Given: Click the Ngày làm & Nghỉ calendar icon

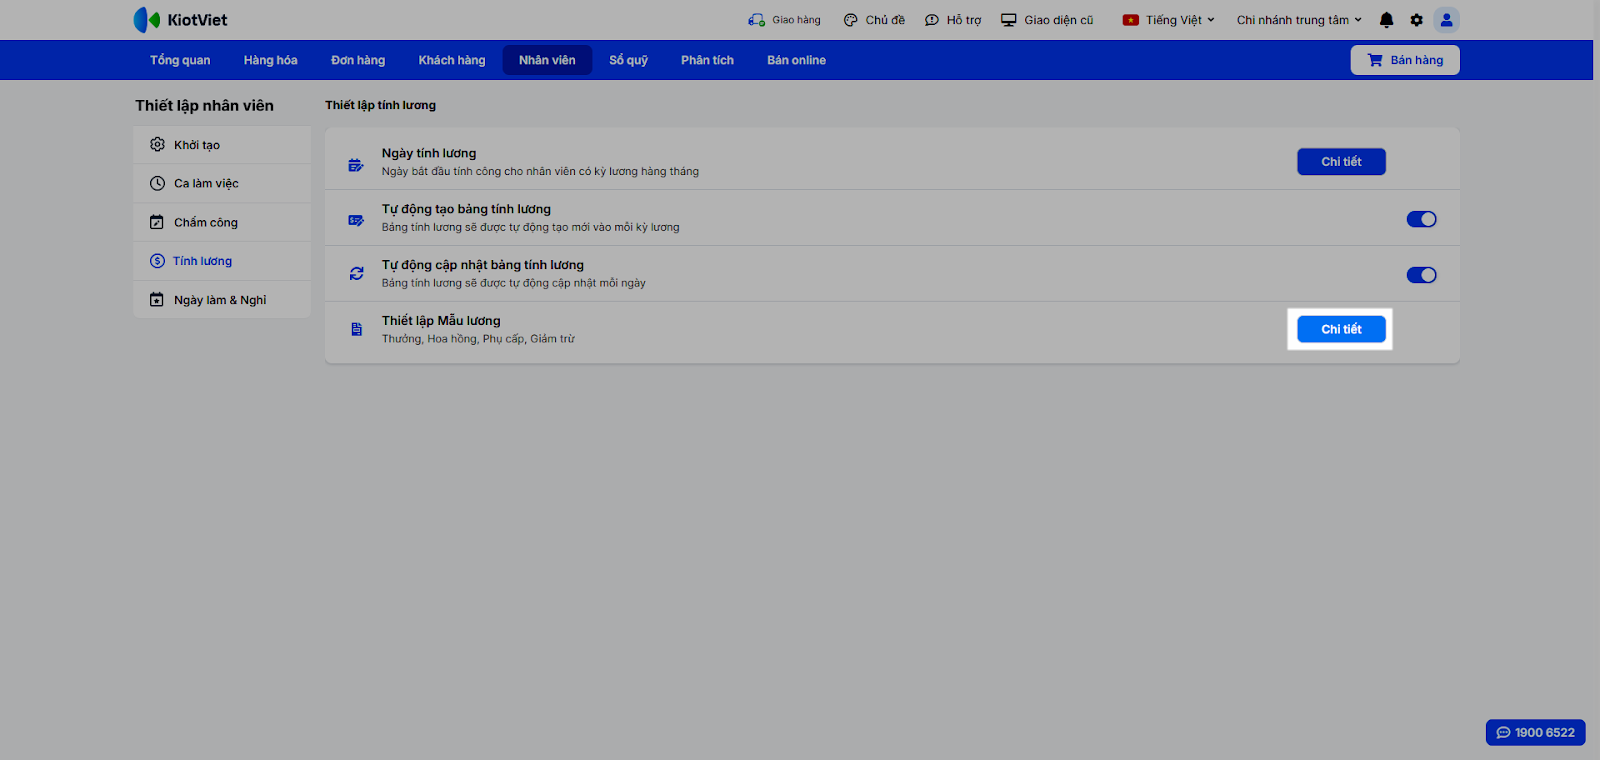Looking at the screenshot, I should click(157, 300).
